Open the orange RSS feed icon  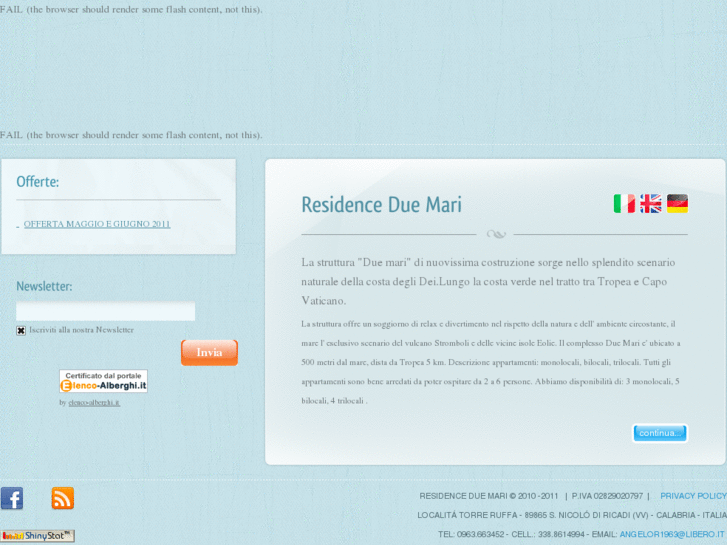point(63,498)
